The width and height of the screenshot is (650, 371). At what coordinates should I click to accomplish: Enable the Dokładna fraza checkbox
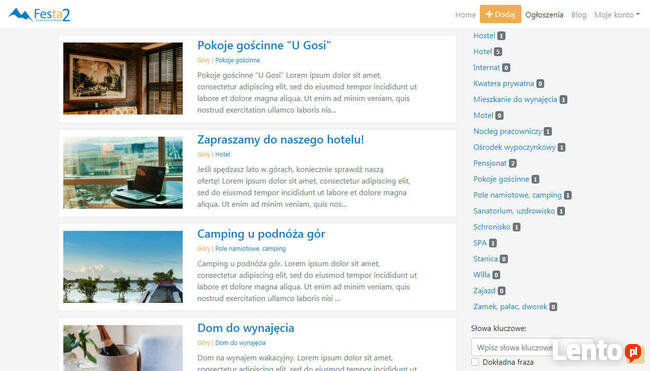[475, 362]
